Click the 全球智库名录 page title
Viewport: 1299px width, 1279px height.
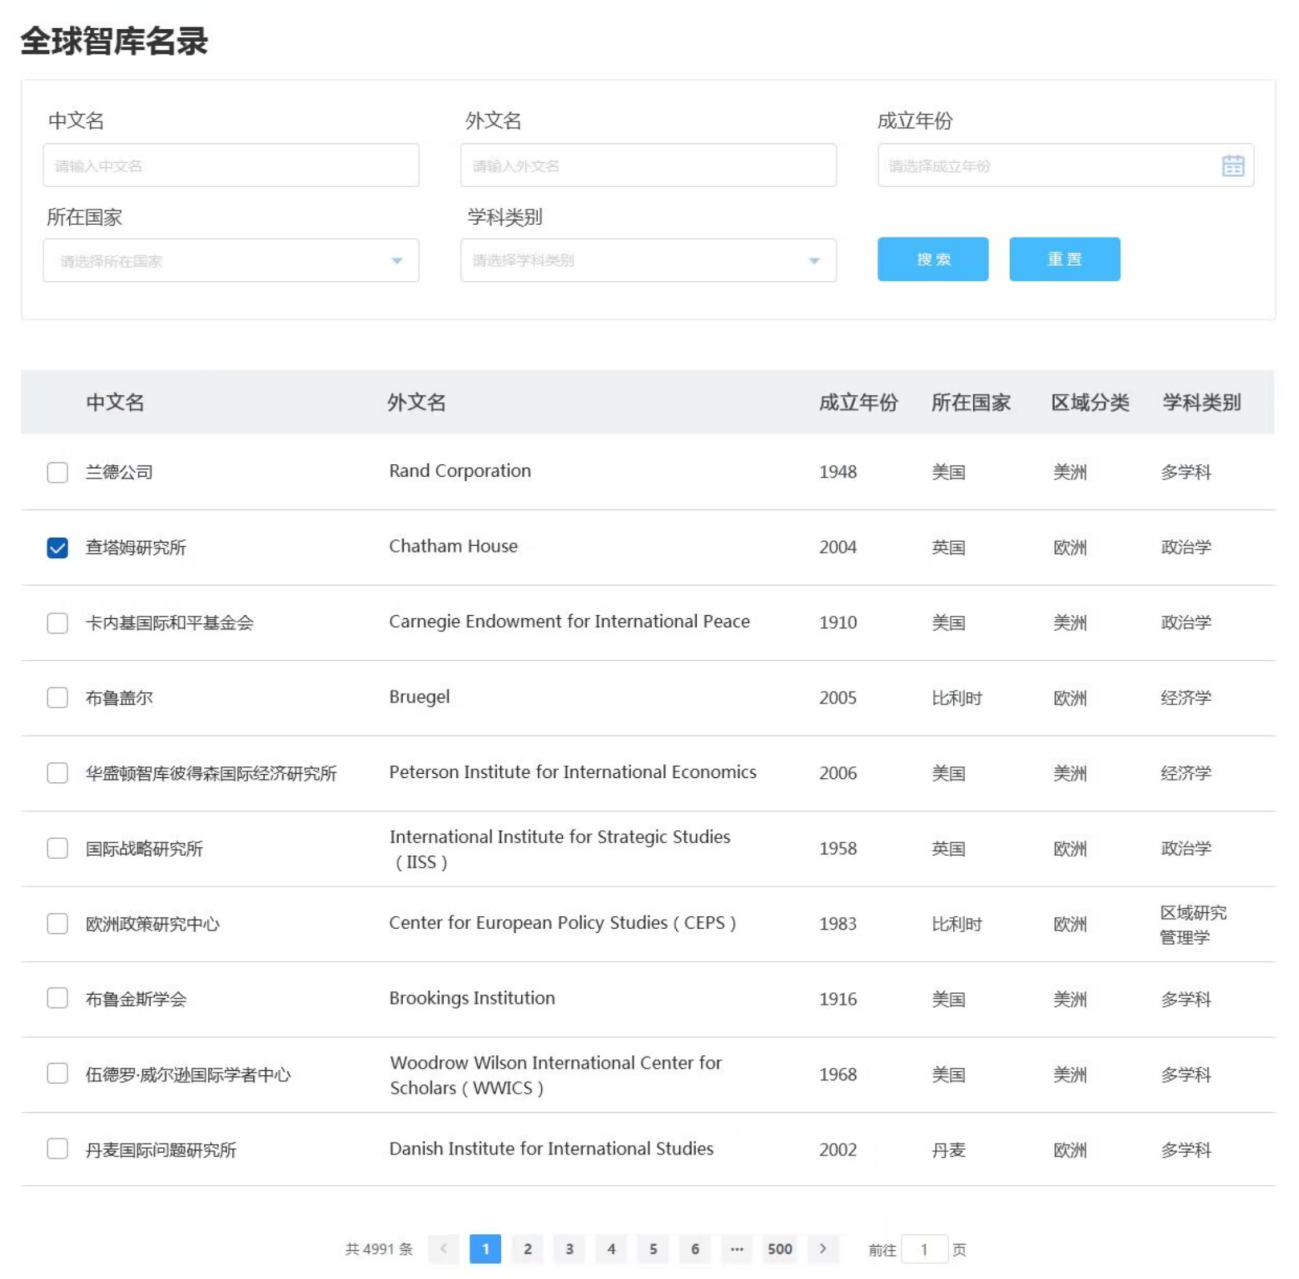pyautogui.click(x=114, y=41)
